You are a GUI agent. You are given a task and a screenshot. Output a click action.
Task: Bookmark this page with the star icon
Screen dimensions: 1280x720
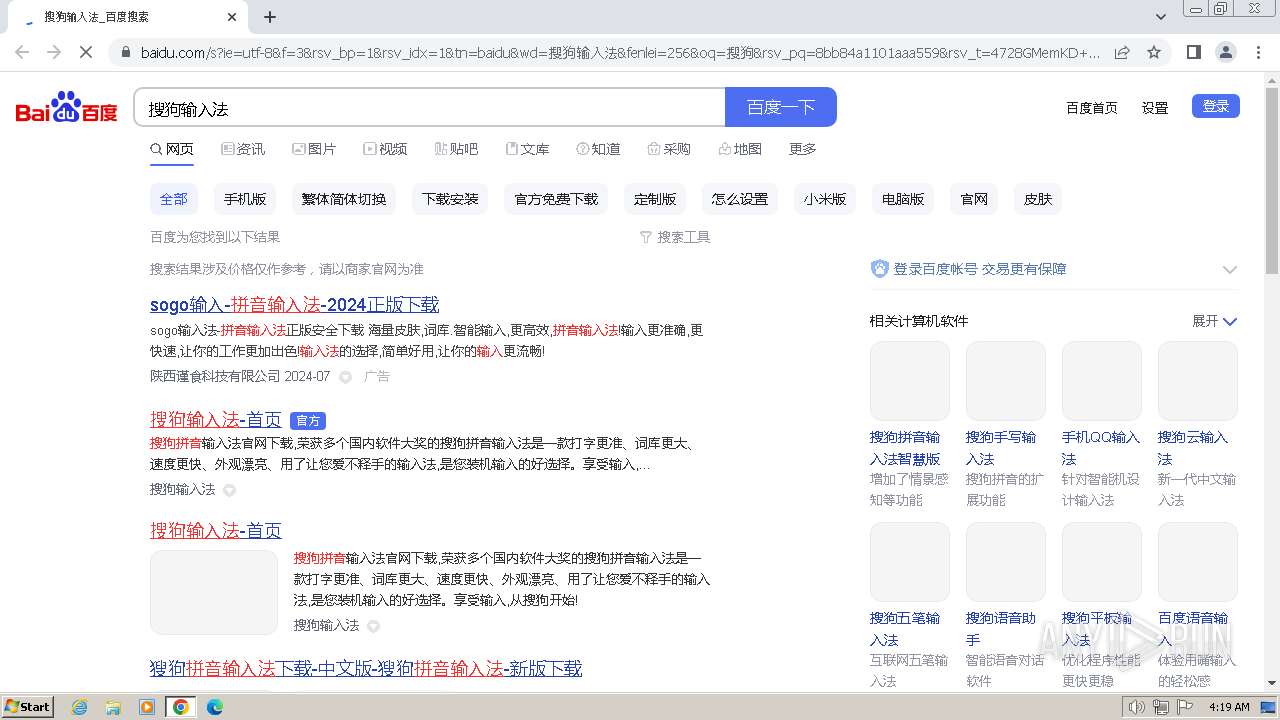[x=1154, y=52]
